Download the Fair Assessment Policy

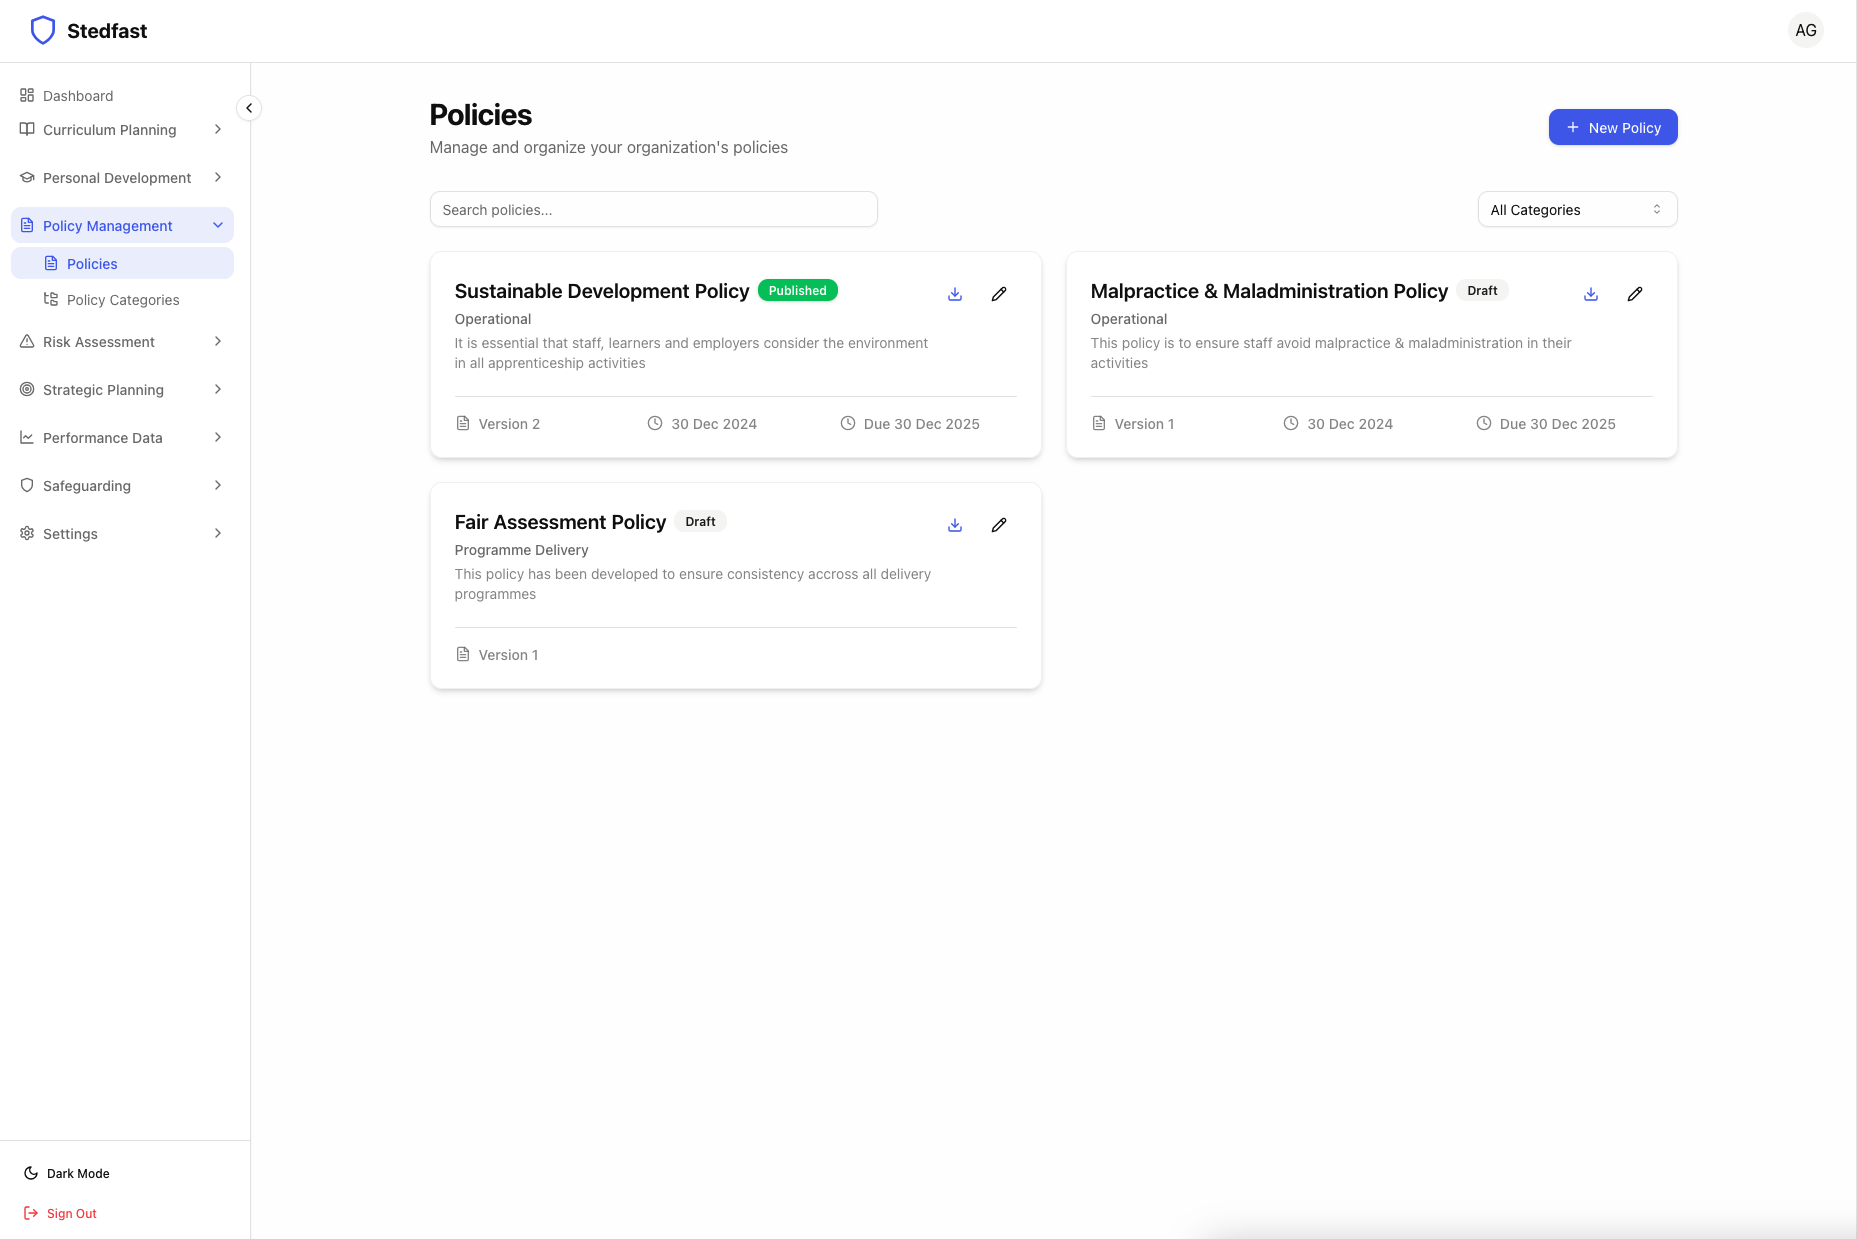(955, 525)
